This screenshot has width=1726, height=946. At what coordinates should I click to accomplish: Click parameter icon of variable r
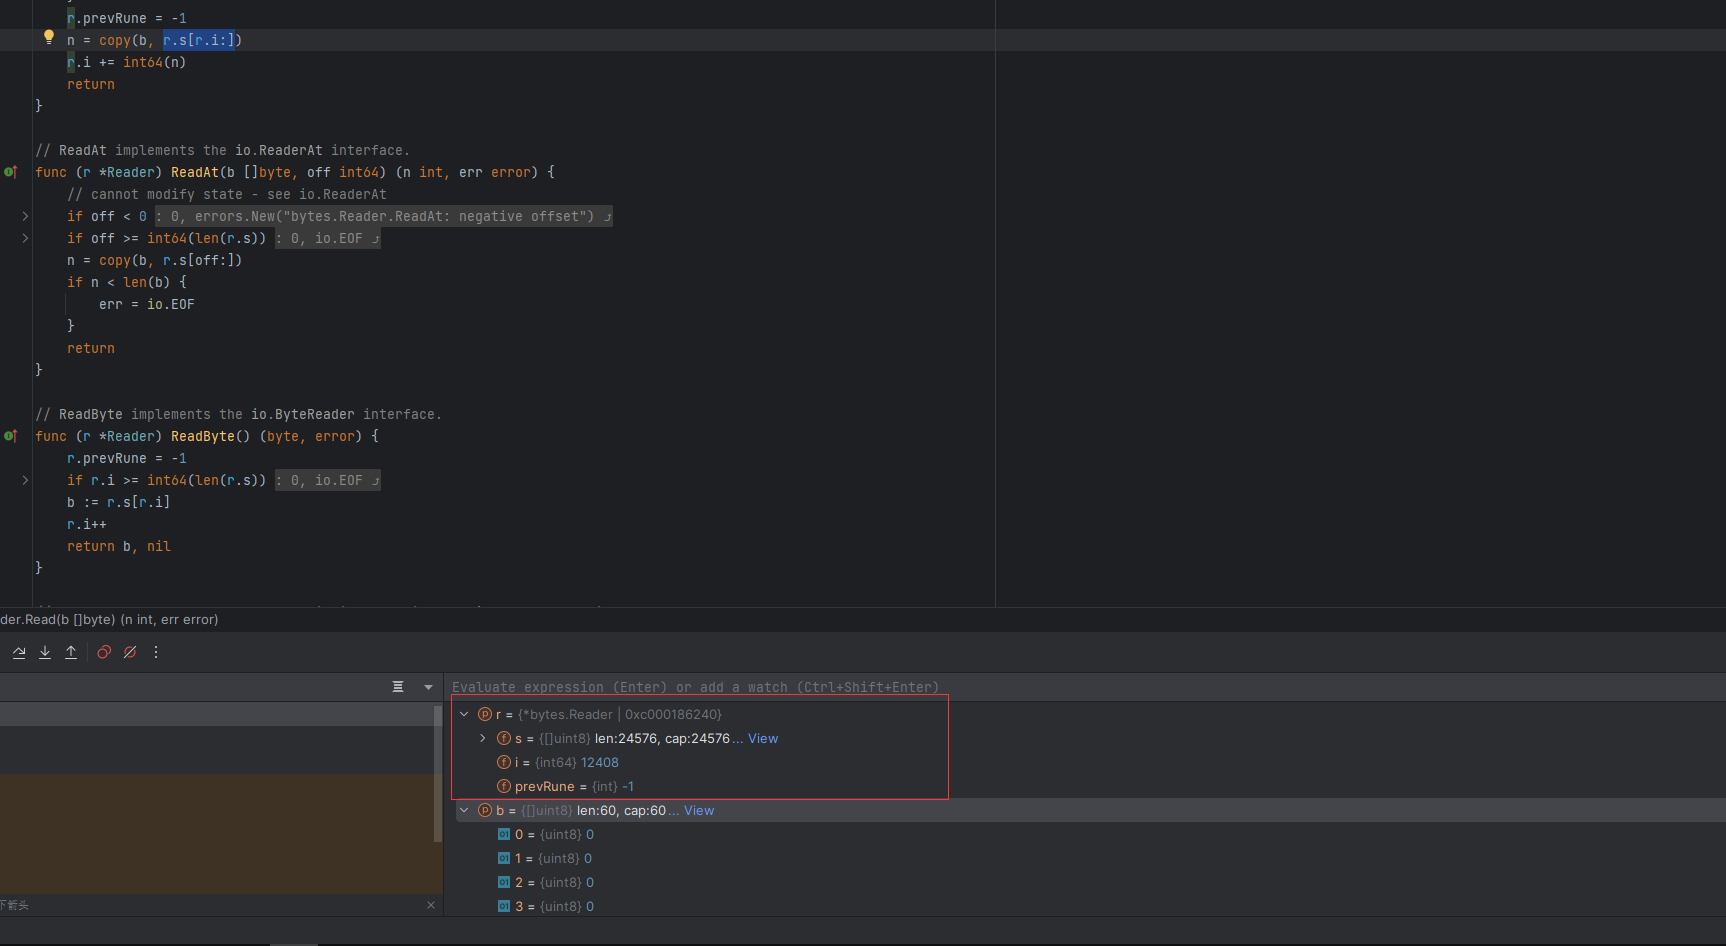click(485, 714)
